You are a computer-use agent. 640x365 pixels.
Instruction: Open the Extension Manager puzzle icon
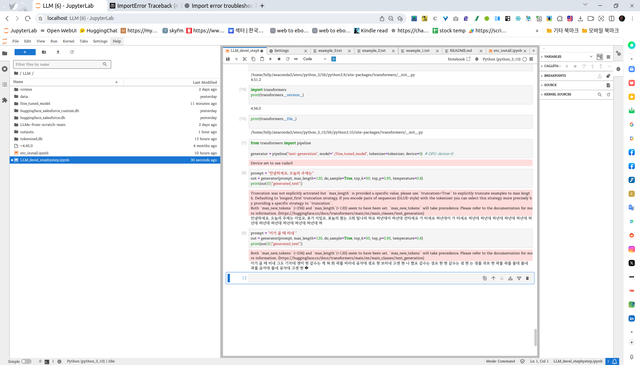coord(5,100)
